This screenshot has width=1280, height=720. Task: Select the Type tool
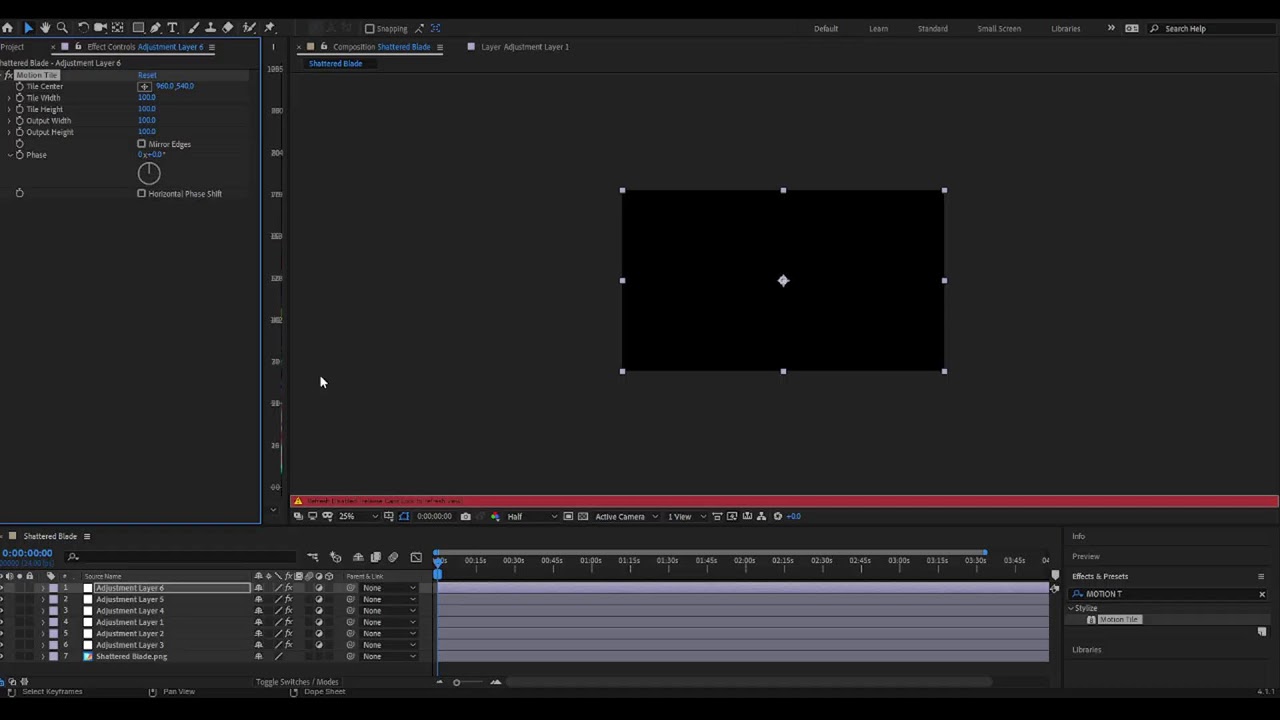point(172,28)
